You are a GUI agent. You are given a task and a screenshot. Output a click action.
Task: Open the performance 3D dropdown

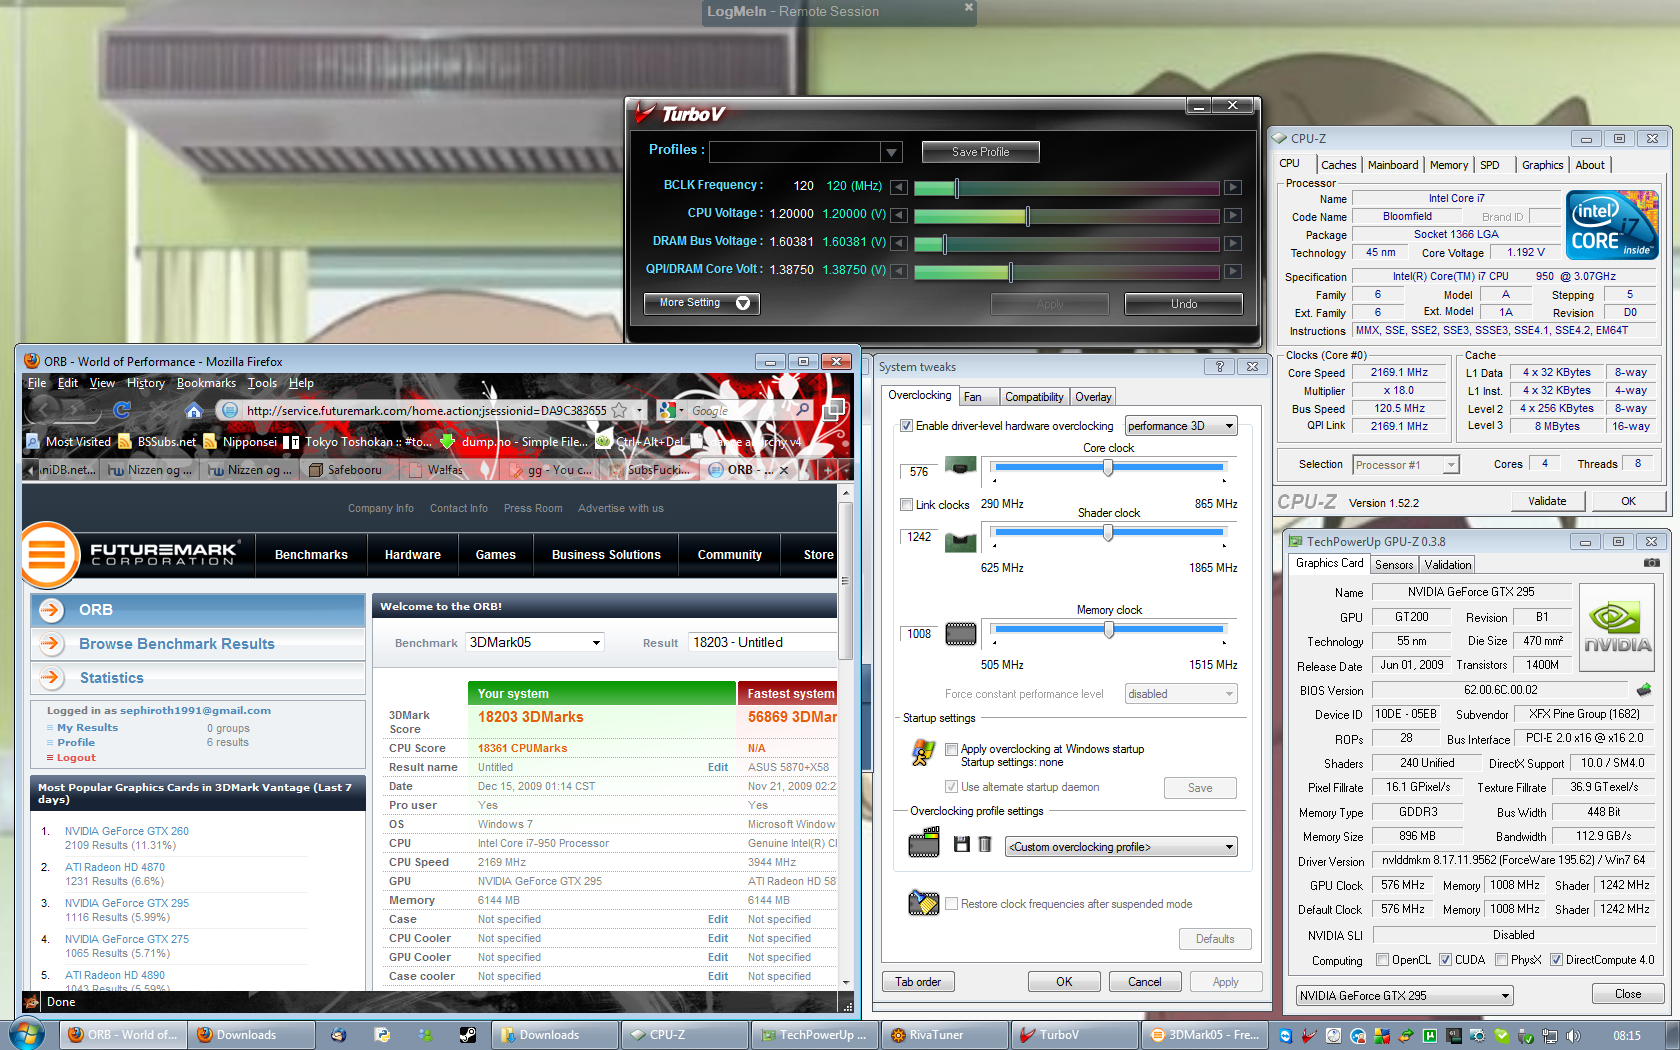coord(1181,426)
